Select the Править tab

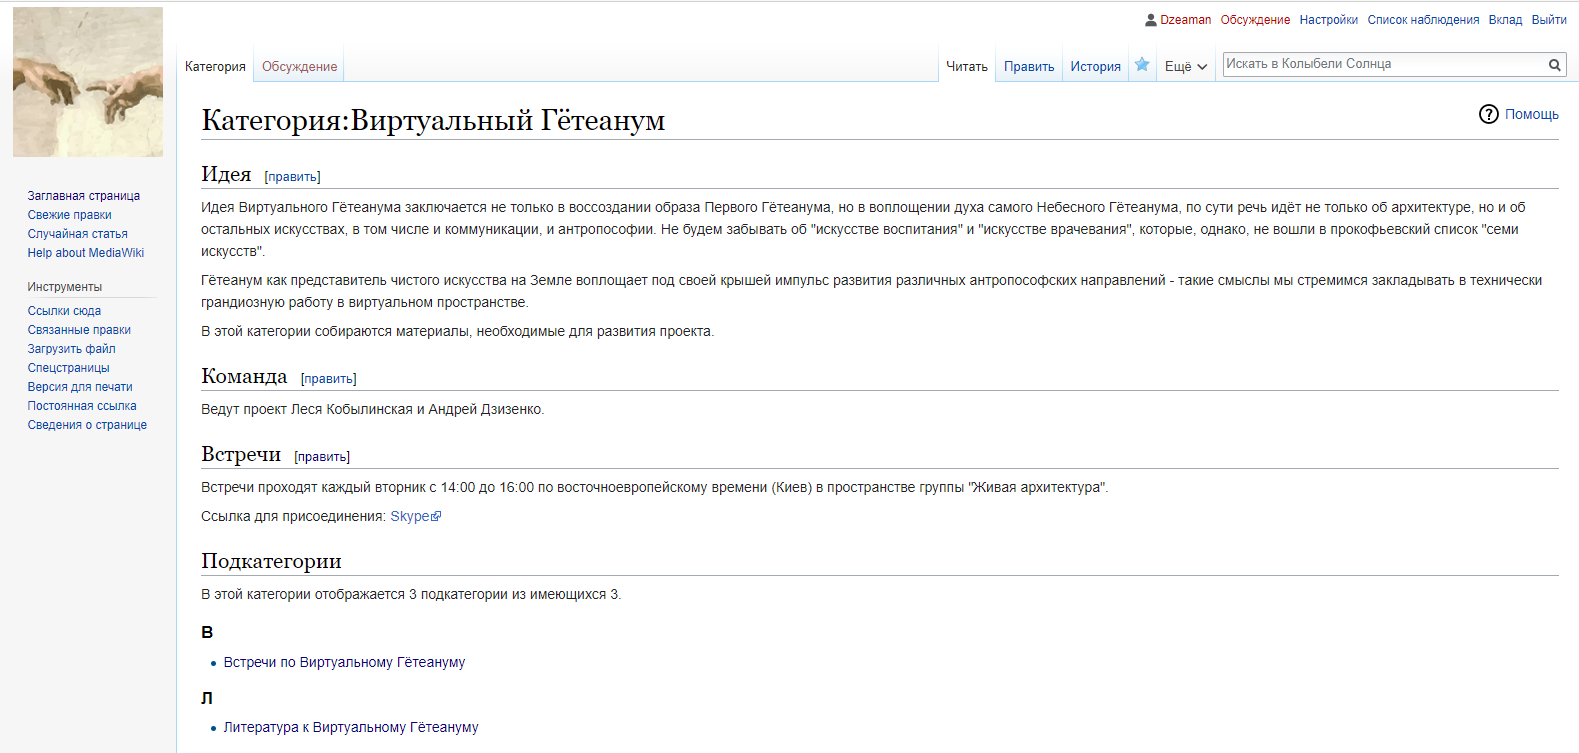[1029, 67]
